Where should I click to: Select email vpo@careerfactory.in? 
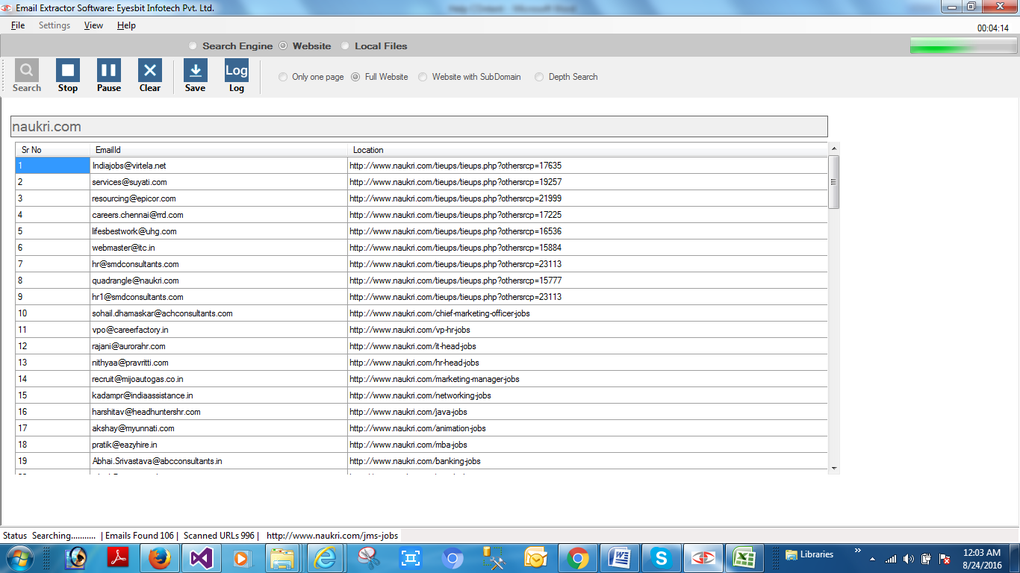tap(130, 330)
